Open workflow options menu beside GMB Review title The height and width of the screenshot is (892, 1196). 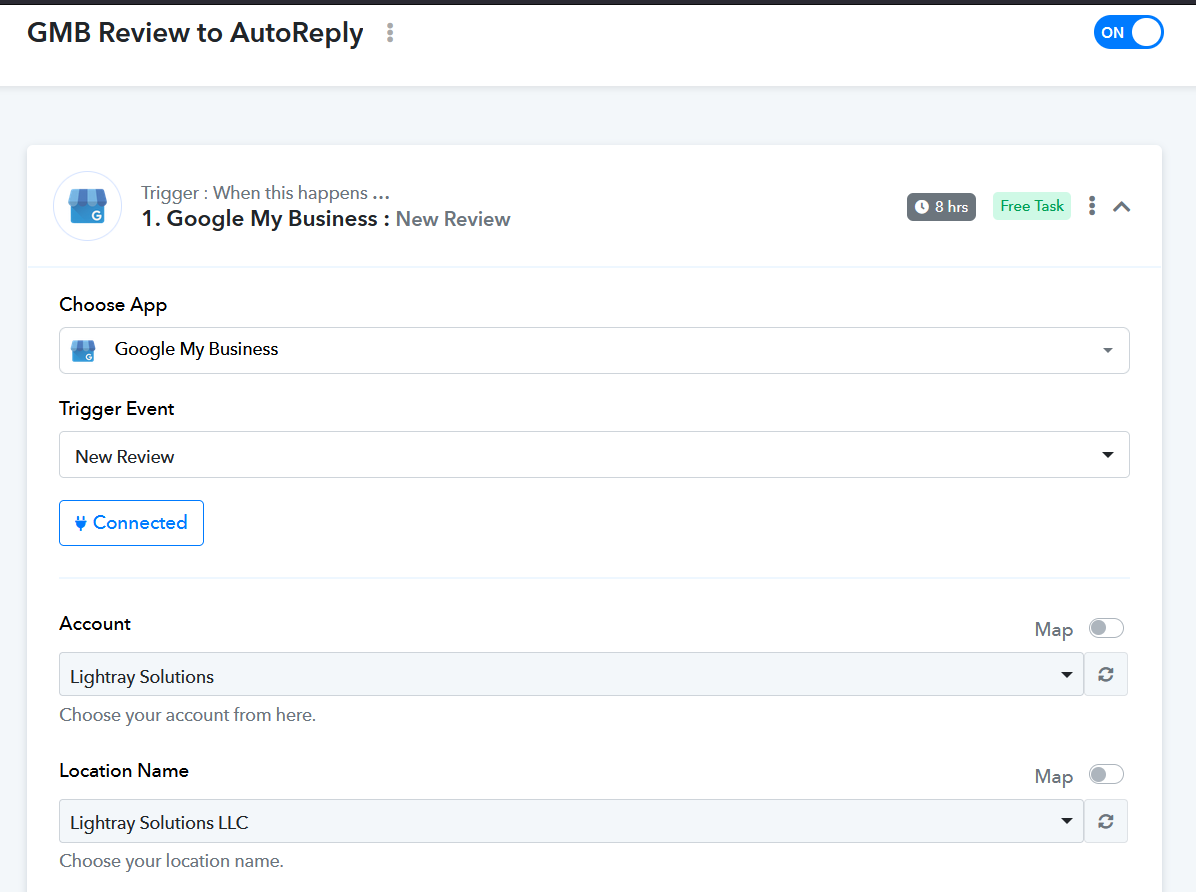pyautogui.click(x=390, y=33)
